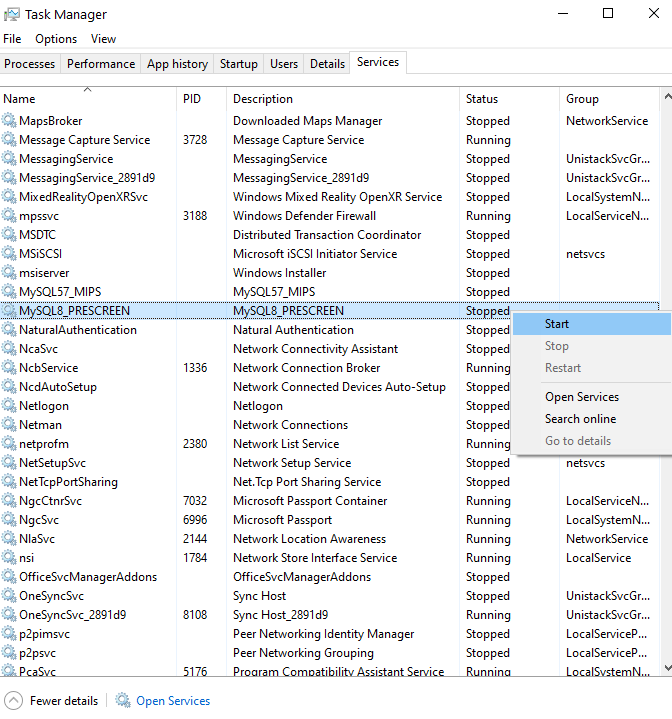Screen dimensions: 672x719
Task: Click the gear icon in the footer Open Services link
Action: tap(122, 700)
